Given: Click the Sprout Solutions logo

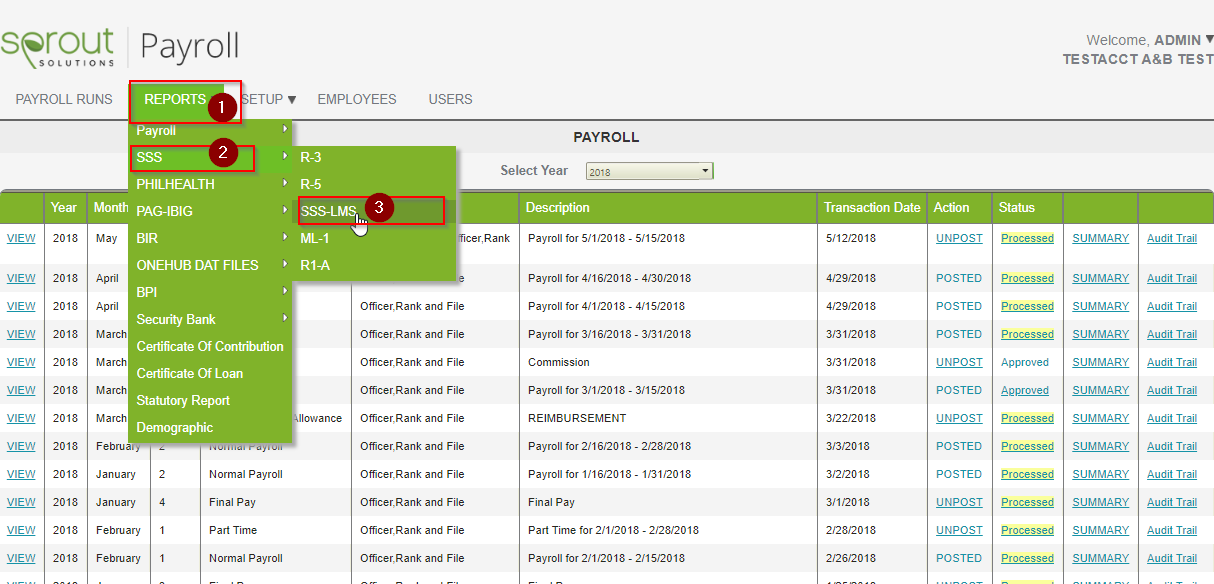Looking at the screenshot, I should [x=58, y=47].
